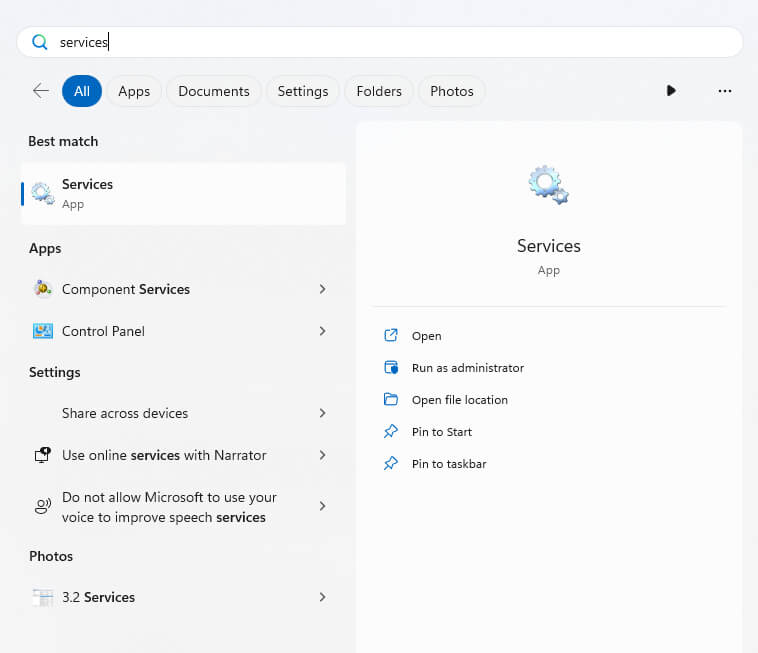This screenshot has height=653, width=758.
Task: Expand the 3.2 Services photo chevron
Action: 322,597
